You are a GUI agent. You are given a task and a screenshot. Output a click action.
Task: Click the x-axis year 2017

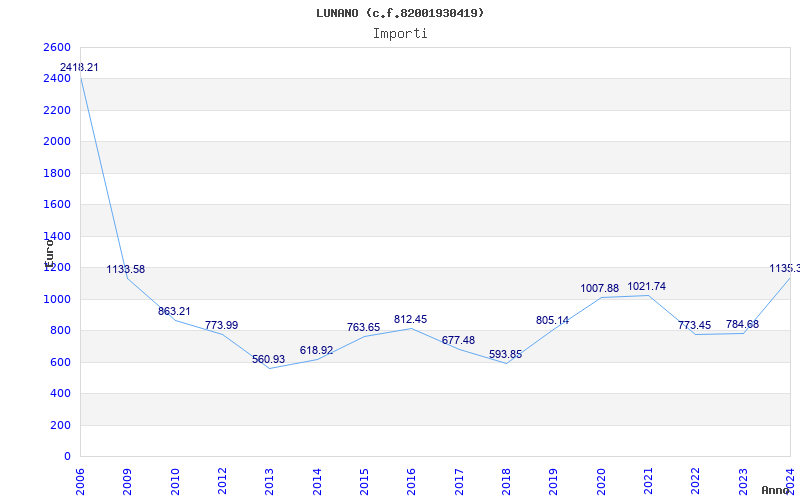coord(459,481)
